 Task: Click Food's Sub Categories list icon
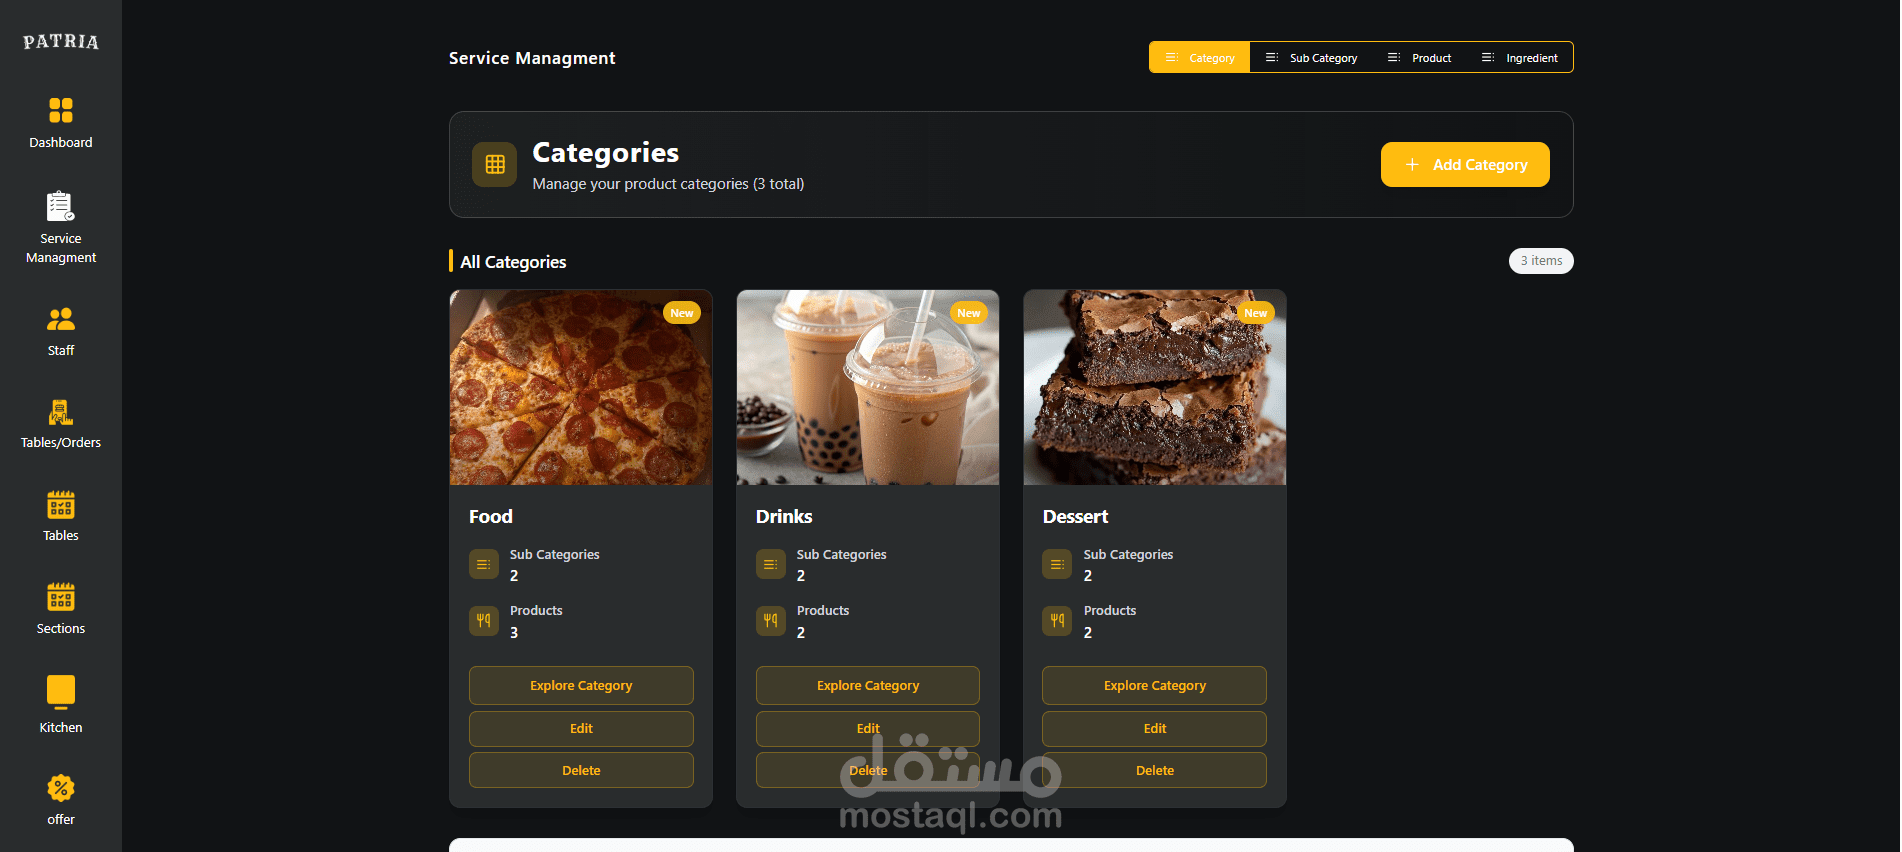click(x=484, y=564)
